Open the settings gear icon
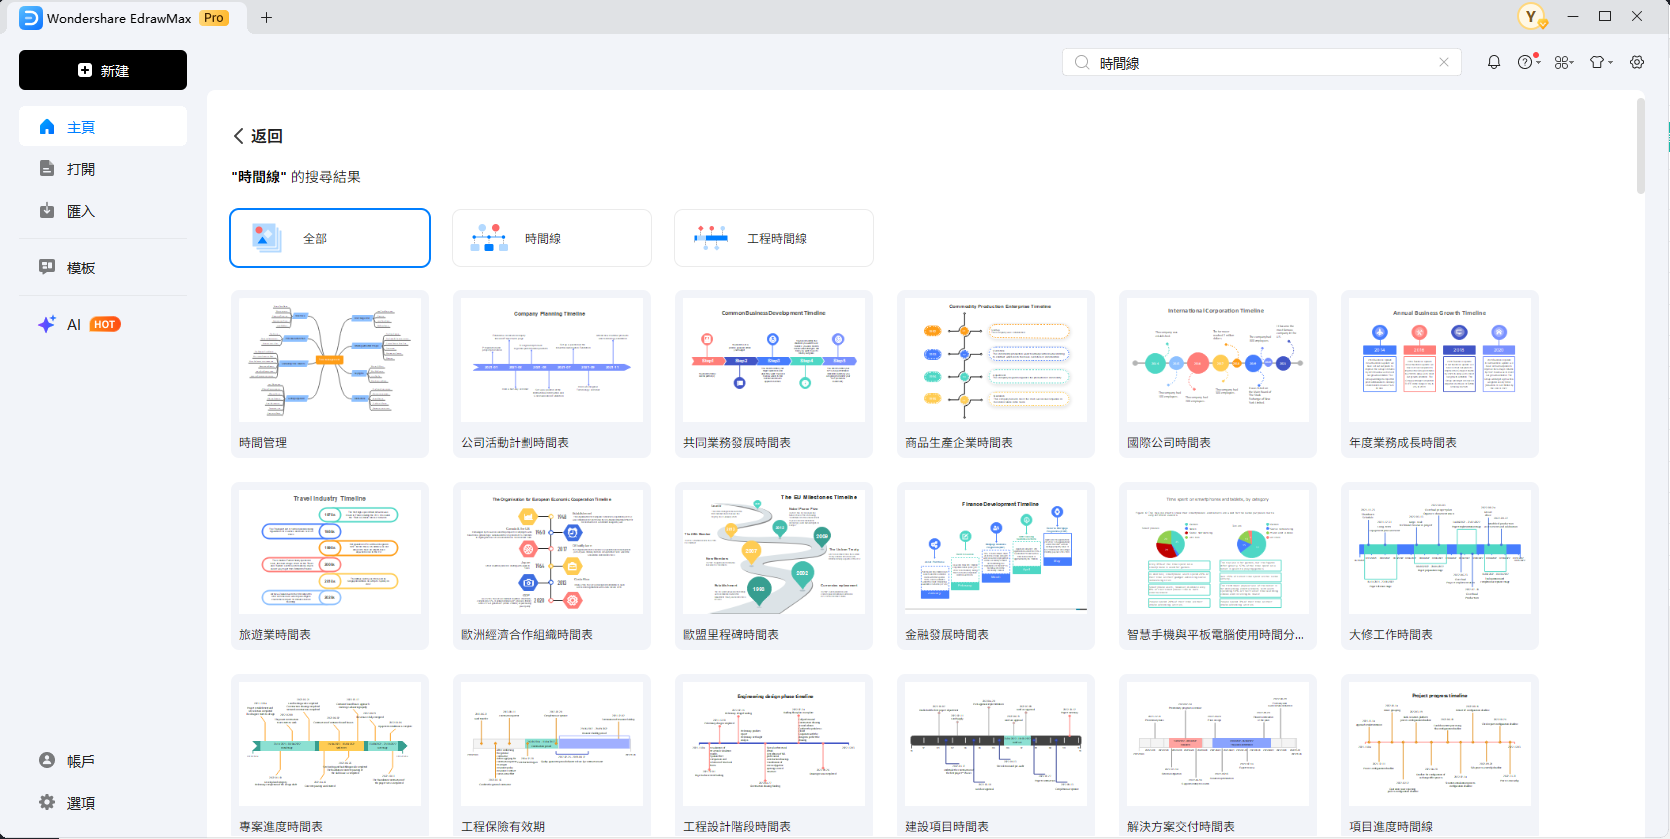 click(1637, 62)
